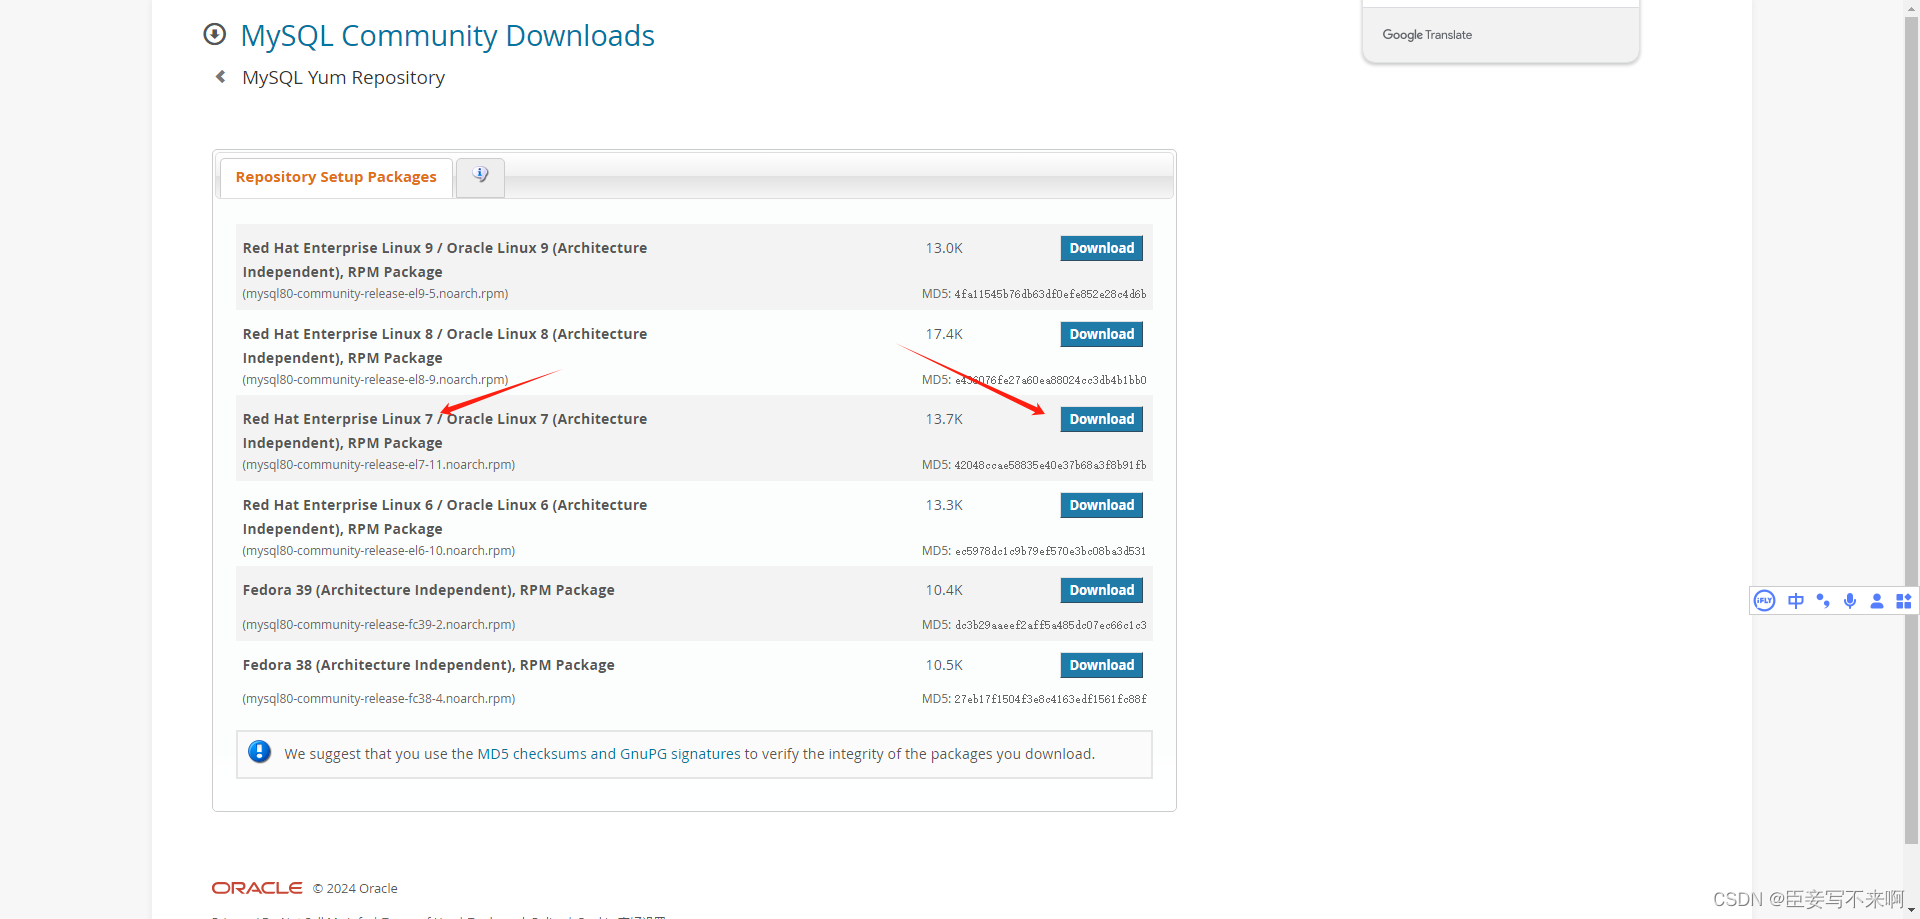Click the Red Hat Enterprise Linux 9 package title
This screenshot has width=1920, height=919.
pyautogui.click(x=445, y=260)
